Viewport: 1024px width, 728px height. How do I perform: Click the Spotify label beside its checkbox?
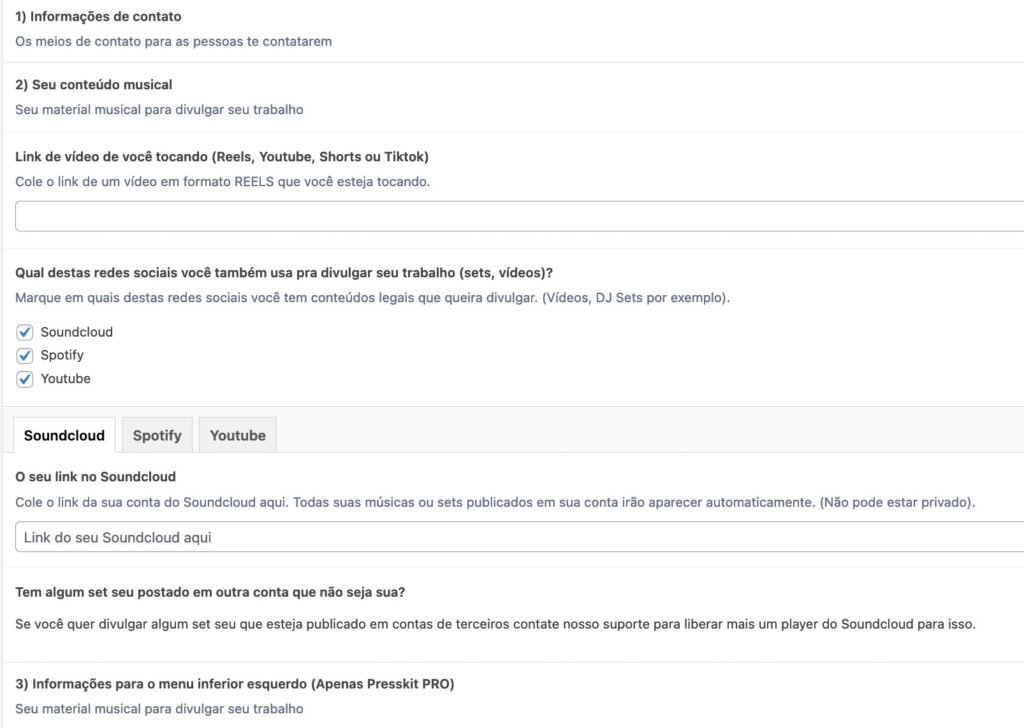point(62,355)
